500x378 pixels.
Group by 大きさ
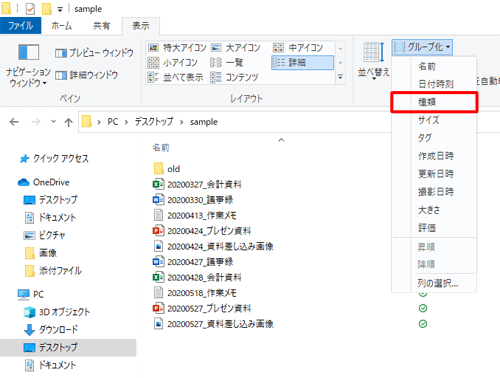434,210
